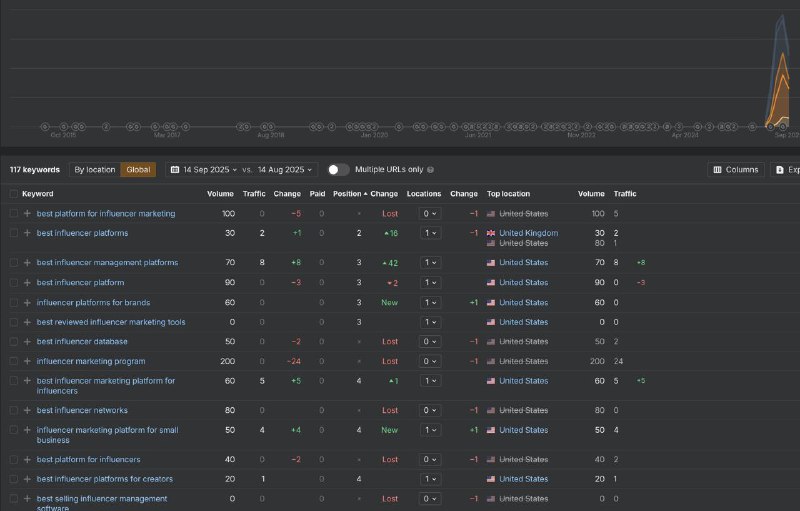Click plus icon next to 'influencer marketing program'
Viewport: 800px width, 511px height.
click(x=27, y=361)
